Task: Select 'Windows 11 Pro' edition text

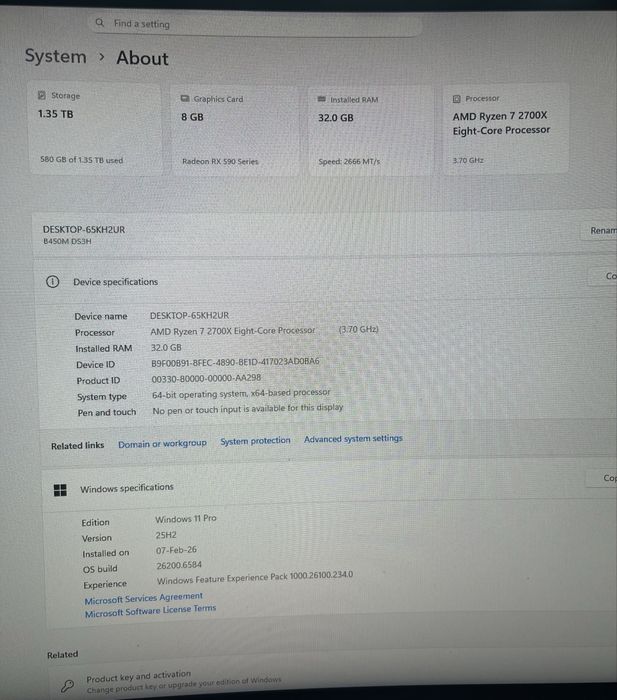Action: [186, 519]
